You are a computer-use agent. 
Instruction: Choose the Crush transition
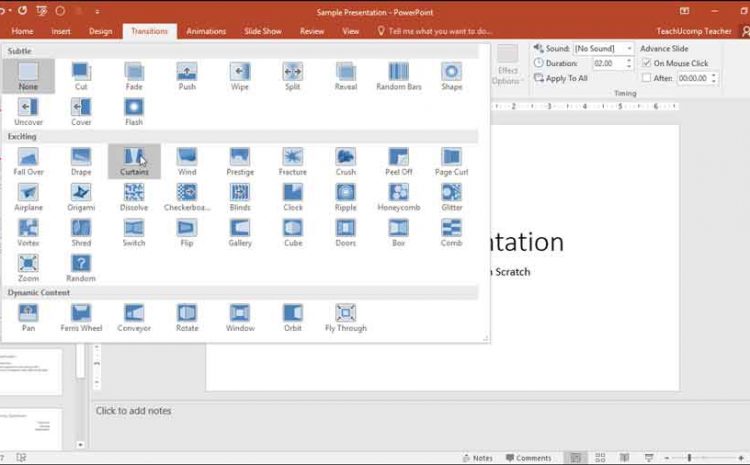pyautogui.click(x=346, y=161)
